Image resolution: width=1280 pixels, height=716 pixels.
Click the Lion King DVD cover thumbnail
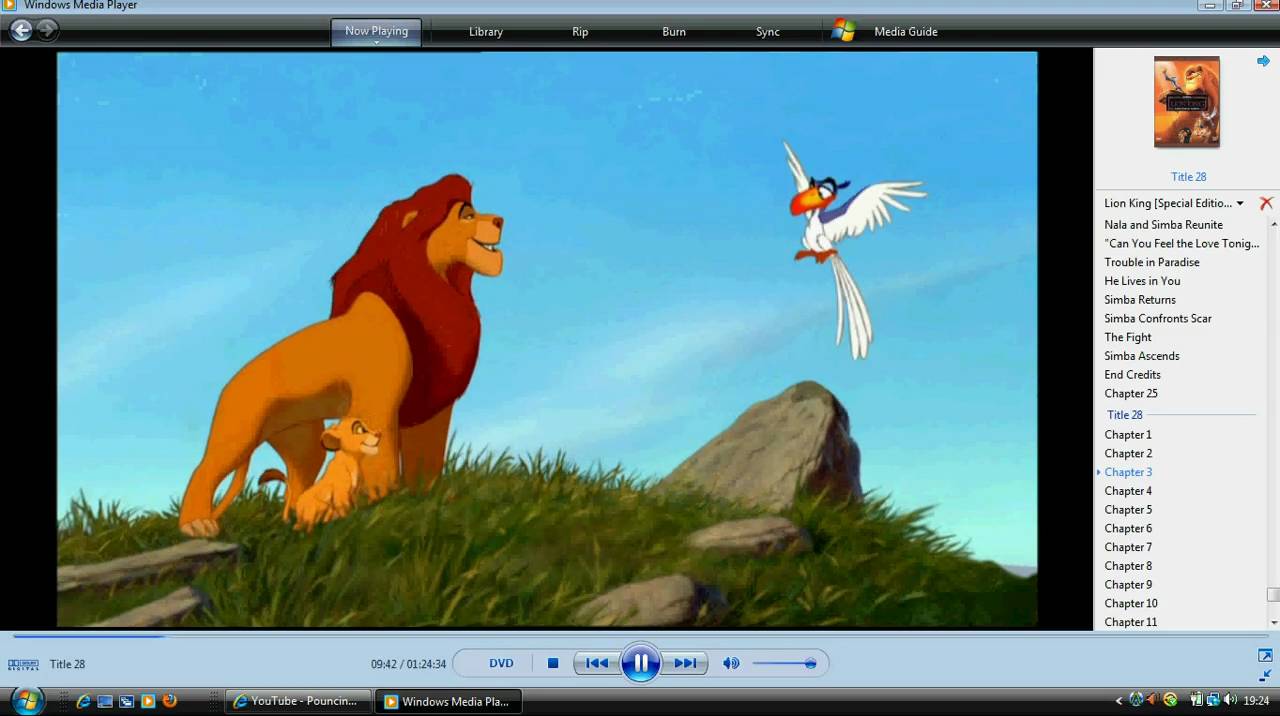[1187, 102]
